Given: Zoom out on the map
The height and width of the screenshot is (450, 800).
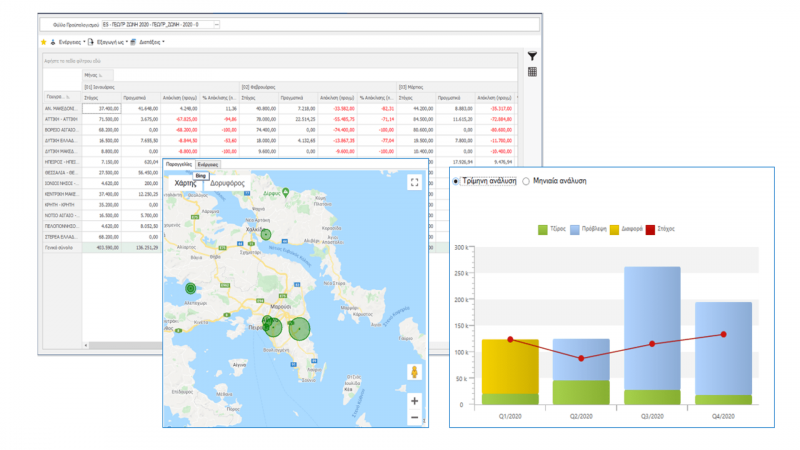Looking at the screenshot, I should pos(414,417).
